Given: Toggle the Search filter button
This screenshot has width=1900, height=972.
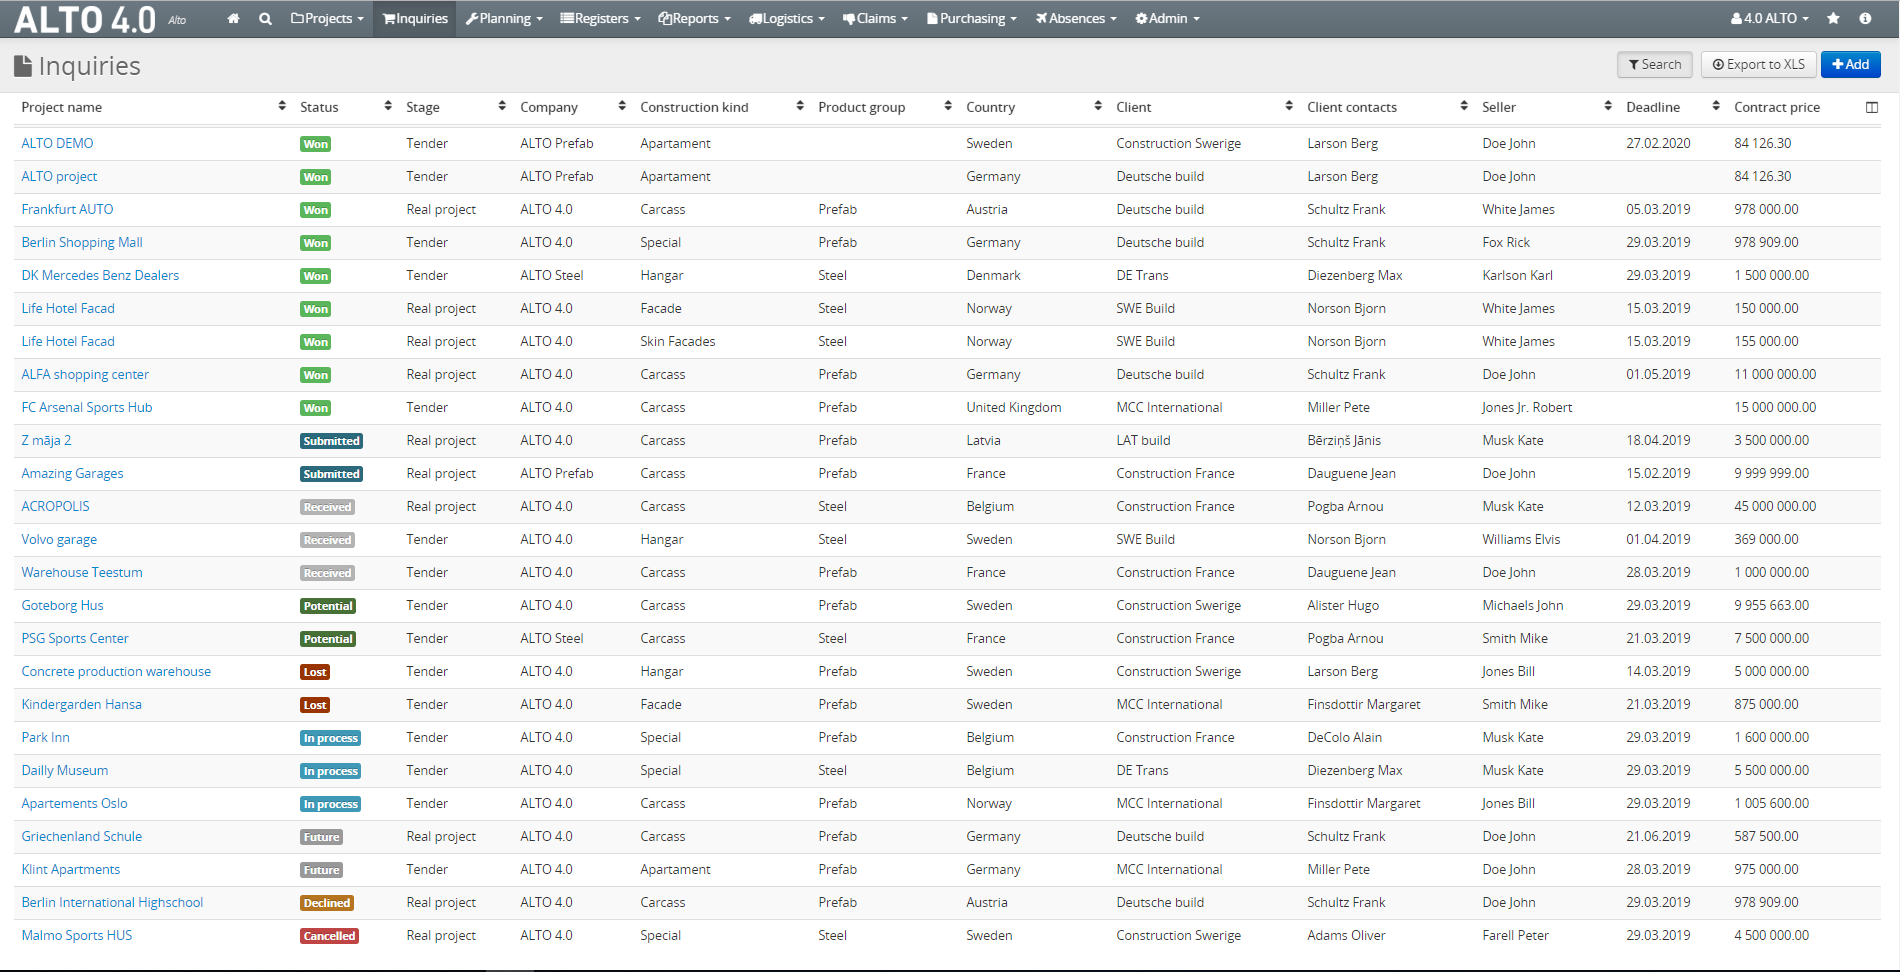Looking at the screenshot, I should pos(1654,64).
